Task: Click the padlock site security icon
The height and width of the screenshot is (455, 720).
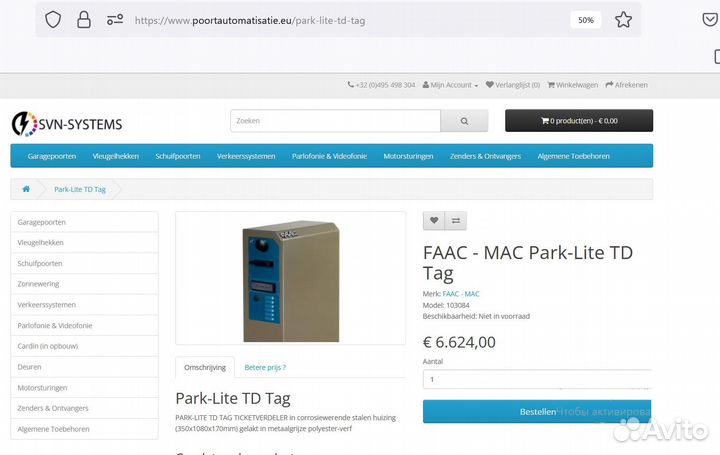Action: 84,20
